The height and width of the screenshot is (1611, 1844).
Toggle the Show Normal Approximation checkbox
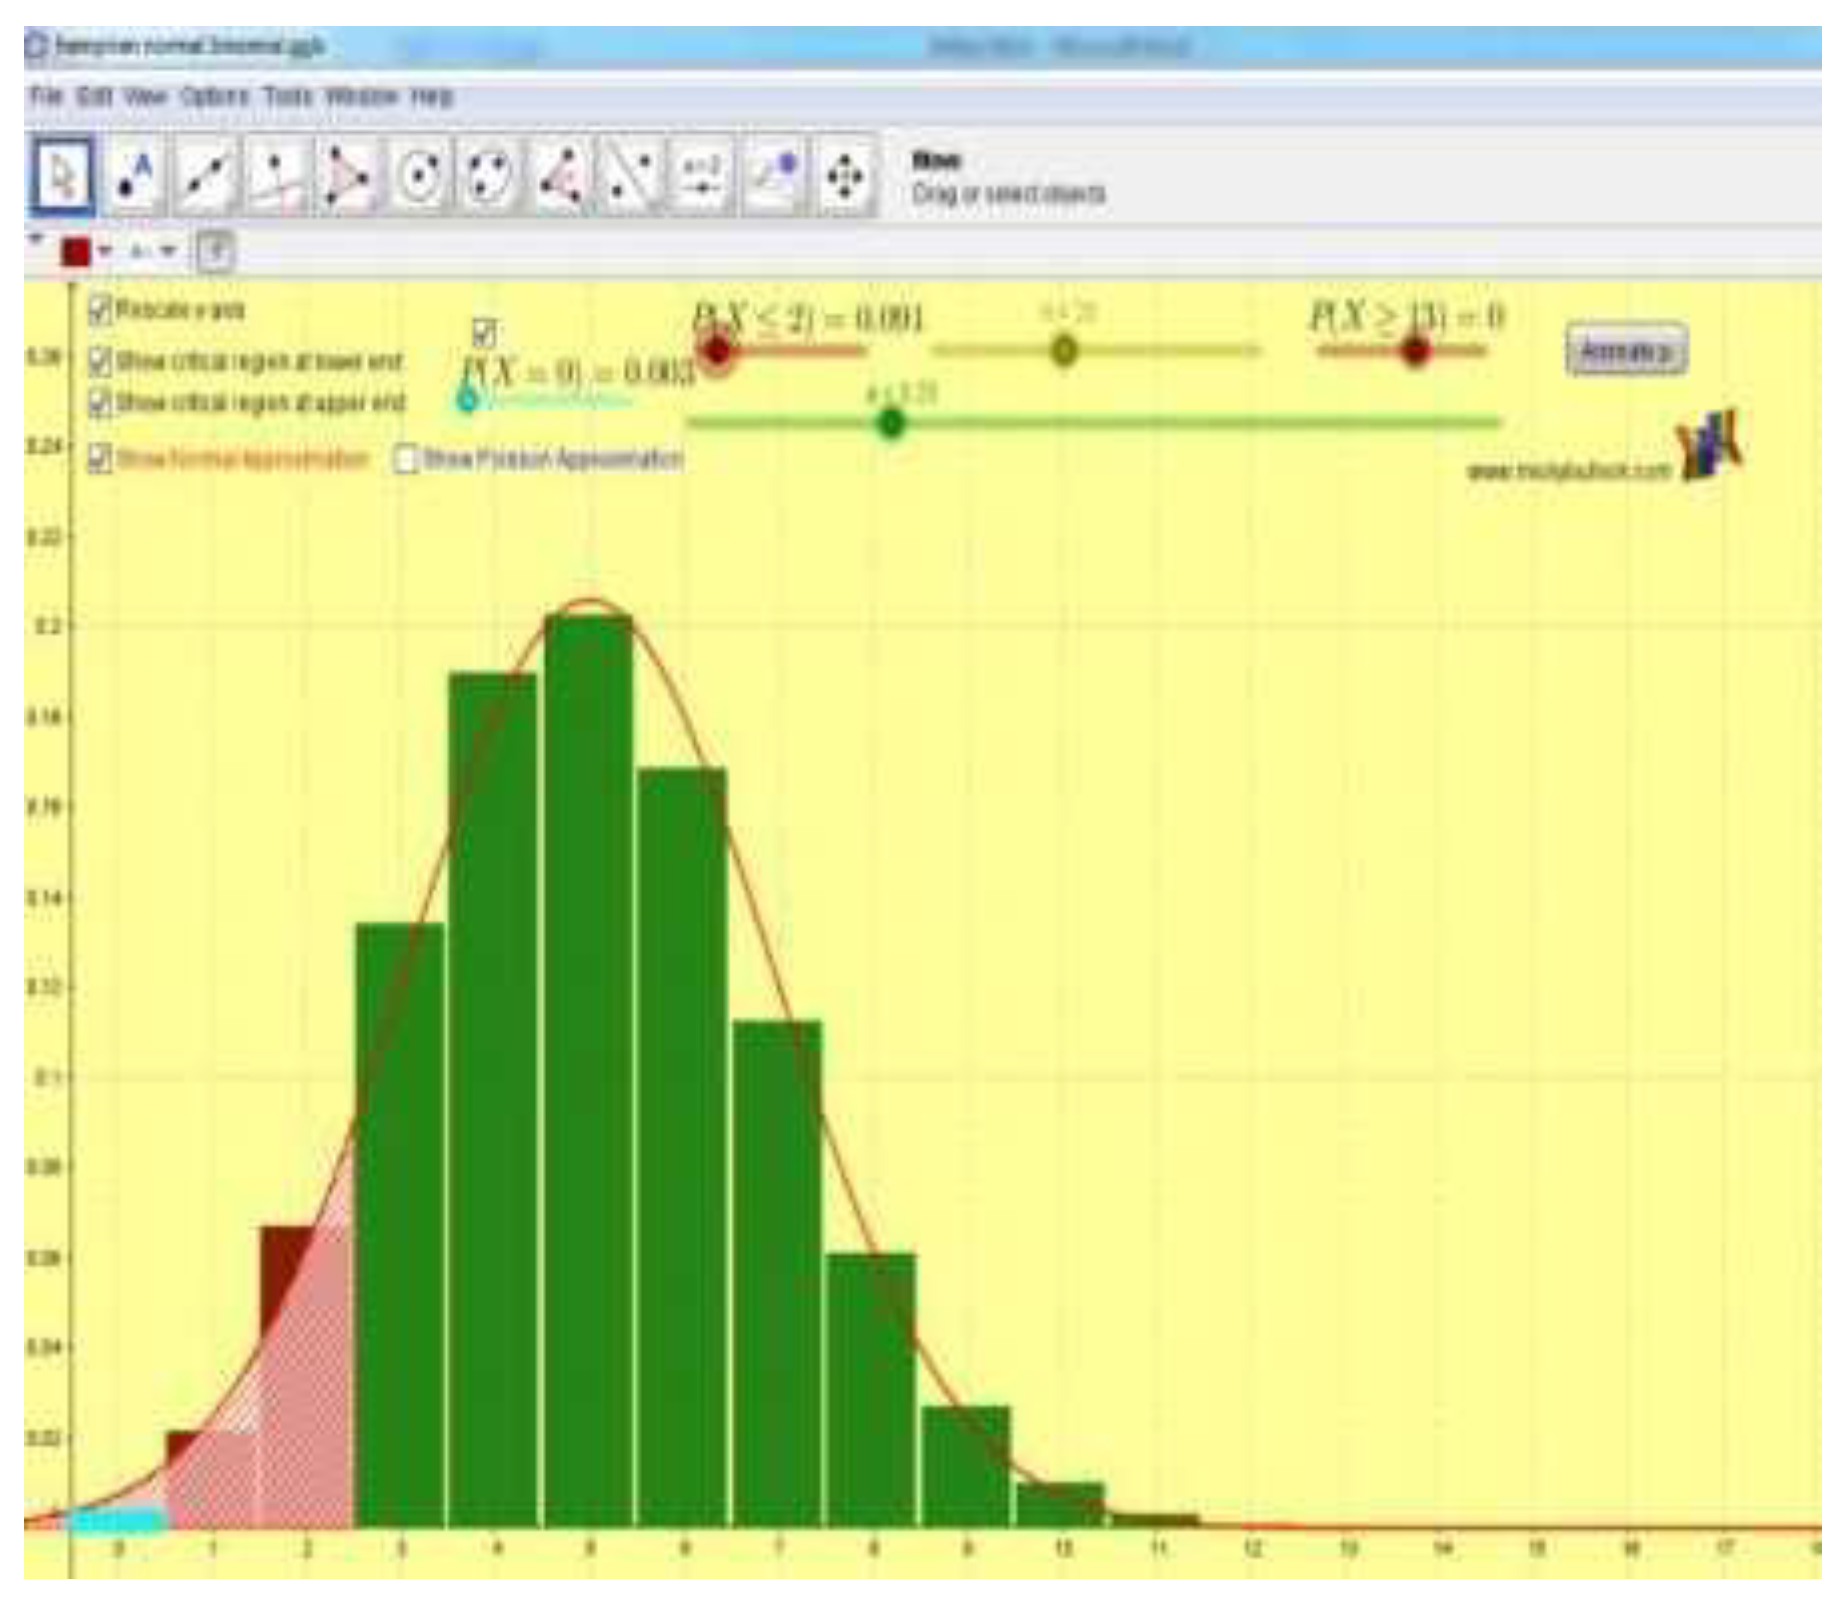pyautogui.click(x=100, y=460)
